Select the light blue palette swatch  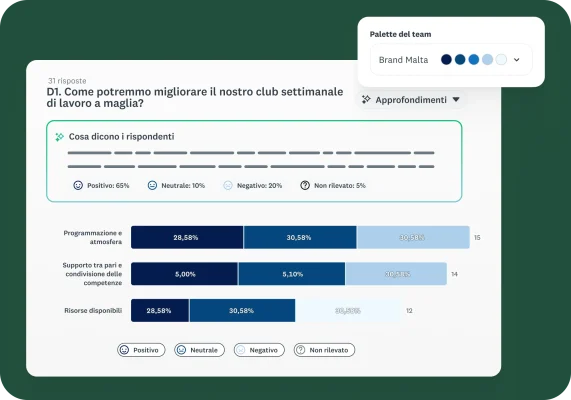click(x=487, y=59)
